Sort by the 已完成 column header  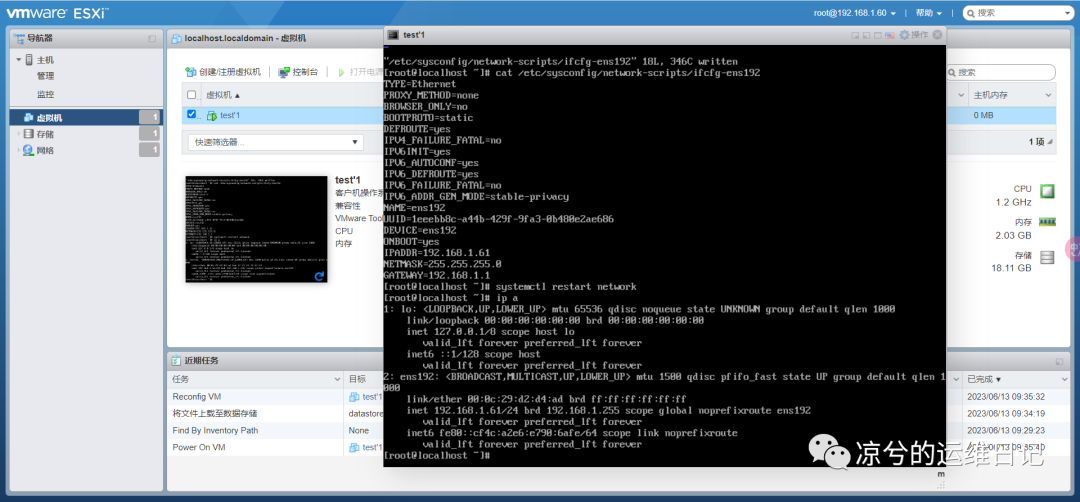click(x=984, y=379)
